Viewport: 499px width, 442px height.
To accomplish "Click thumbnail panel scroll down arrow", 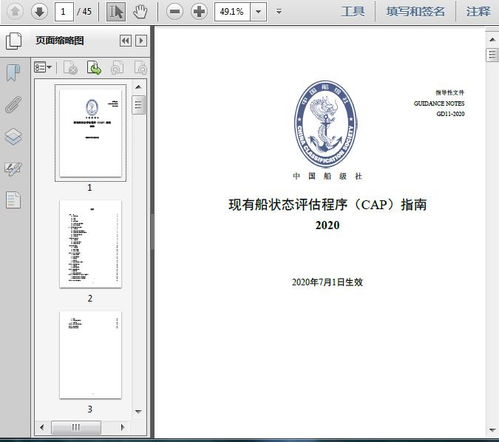I will pos(138,412).
